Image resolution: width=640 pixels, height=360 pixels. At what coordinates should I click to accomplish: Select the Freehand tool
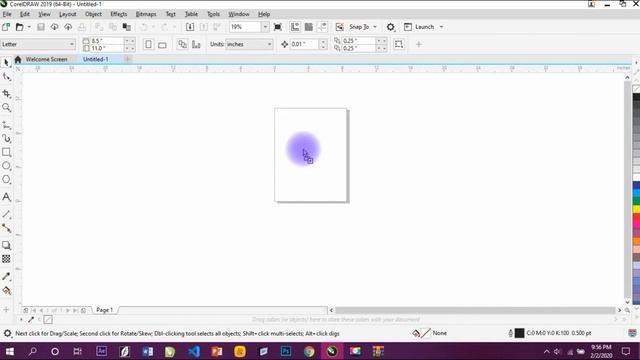(x=6, y=125)
